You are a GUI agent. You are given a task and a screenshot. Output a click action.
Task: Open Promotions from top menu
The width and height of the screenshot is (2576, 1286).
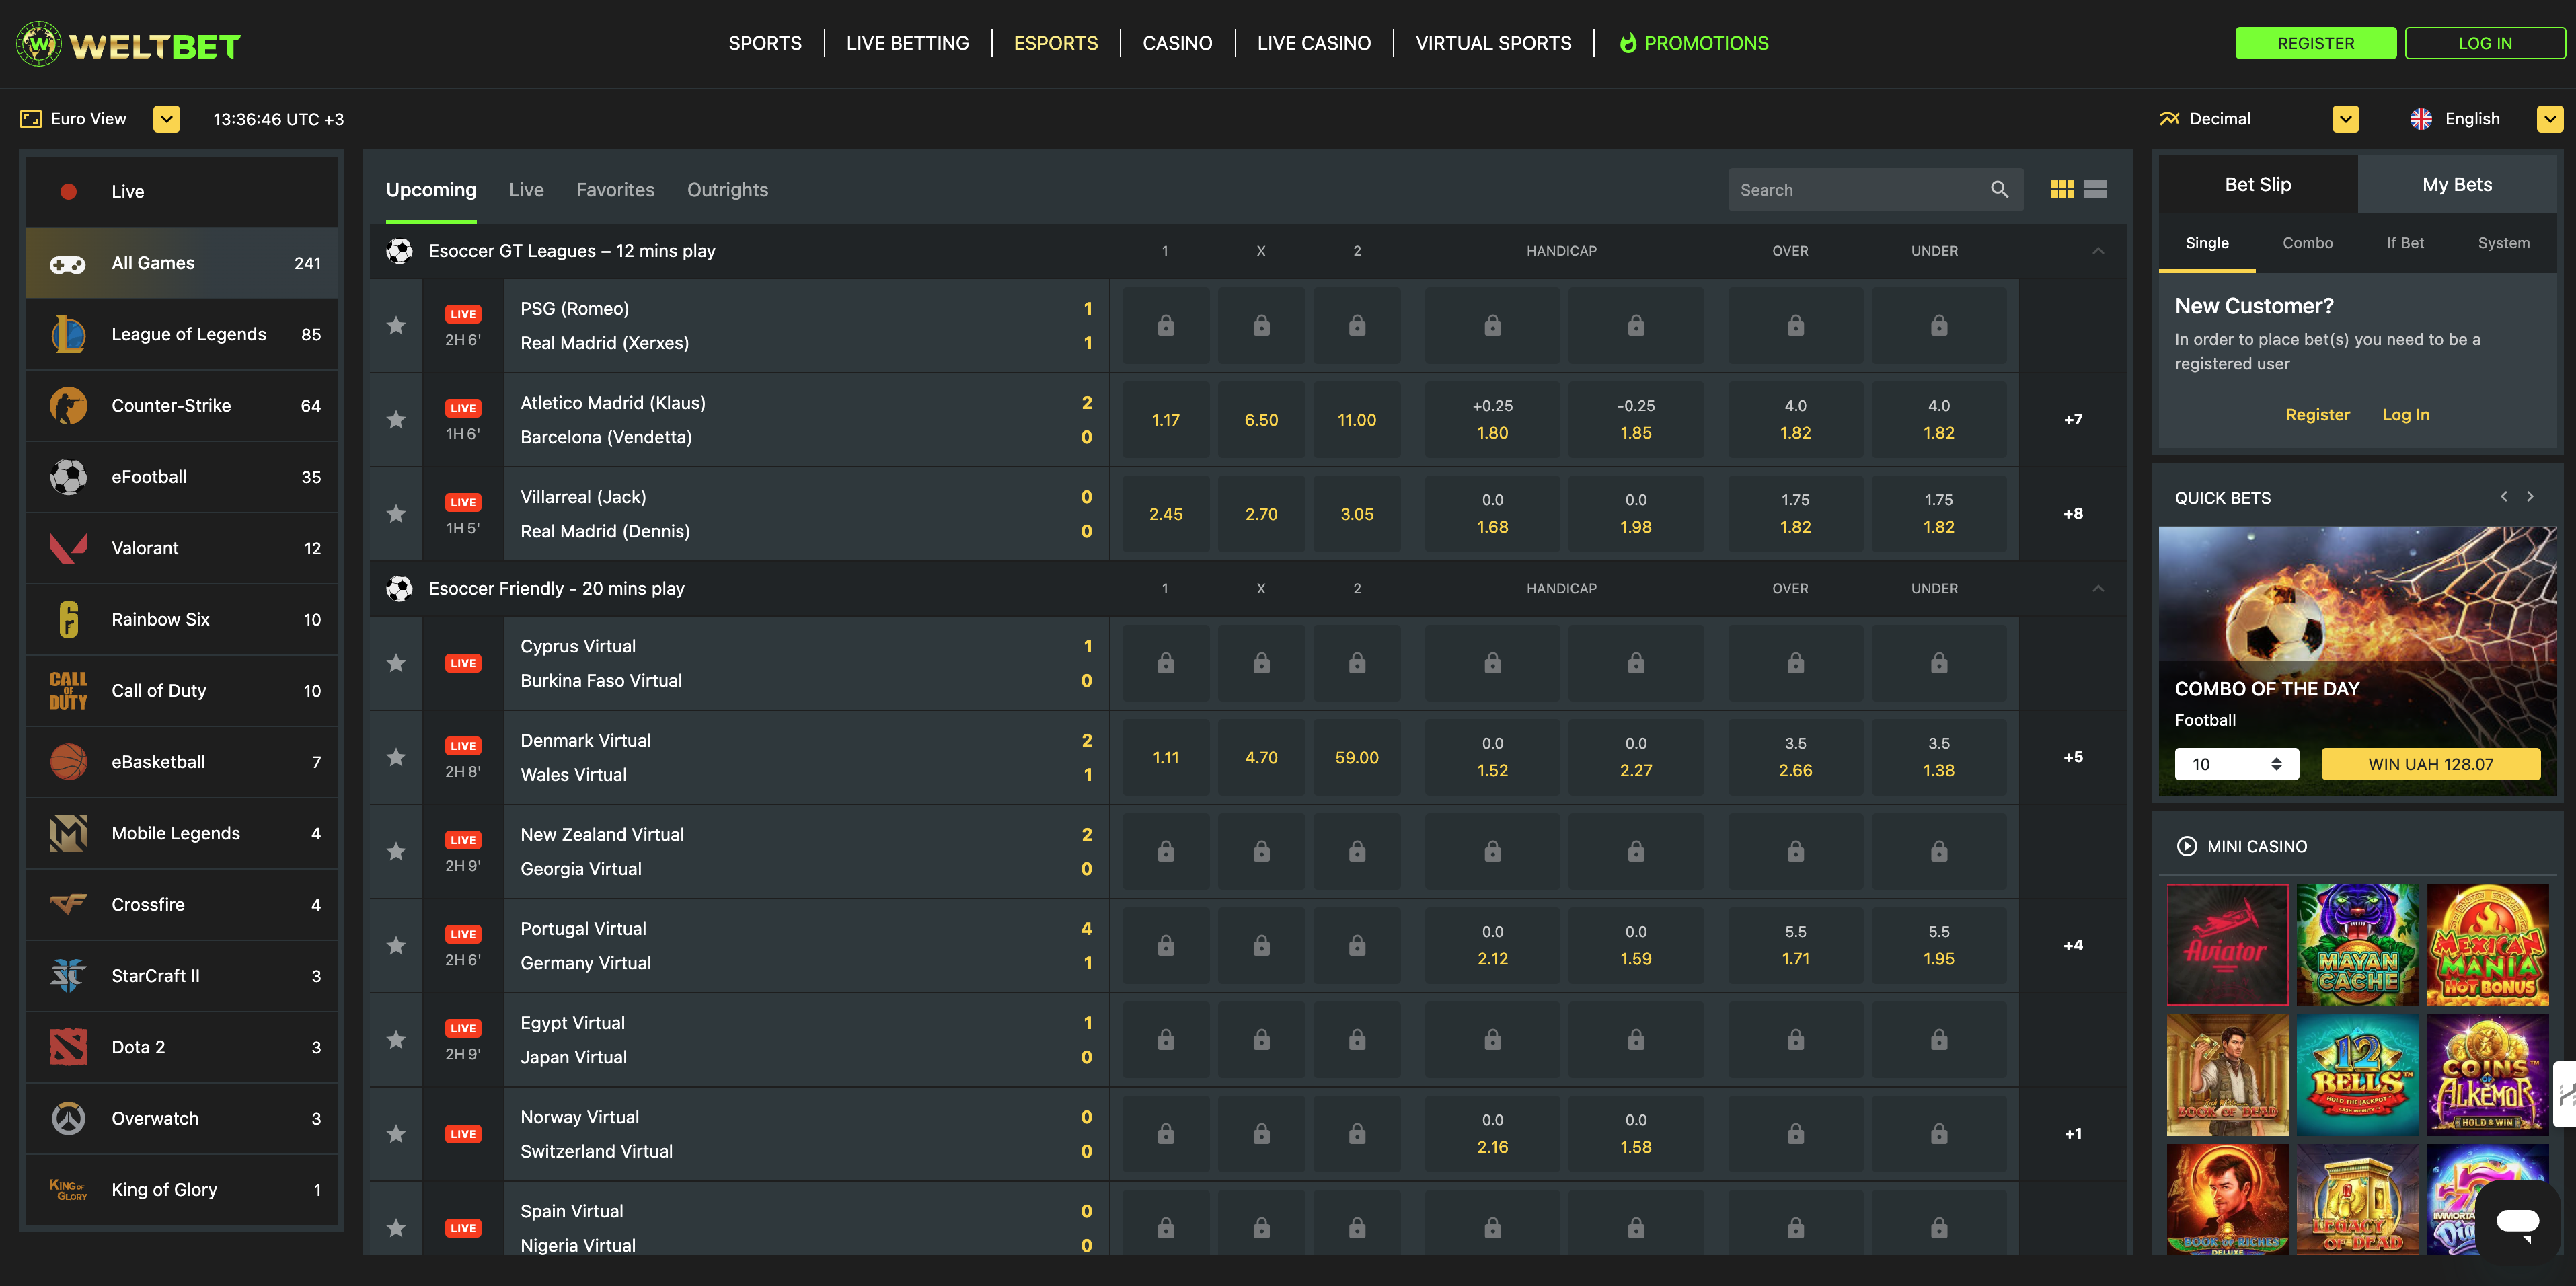(x=1694, y=43)
